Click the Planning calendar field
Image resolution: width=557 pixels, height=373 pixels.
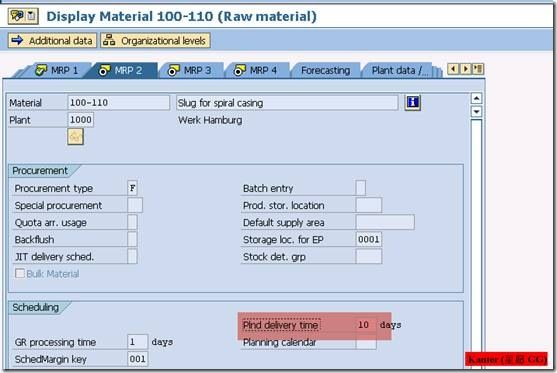coord(366,342)
